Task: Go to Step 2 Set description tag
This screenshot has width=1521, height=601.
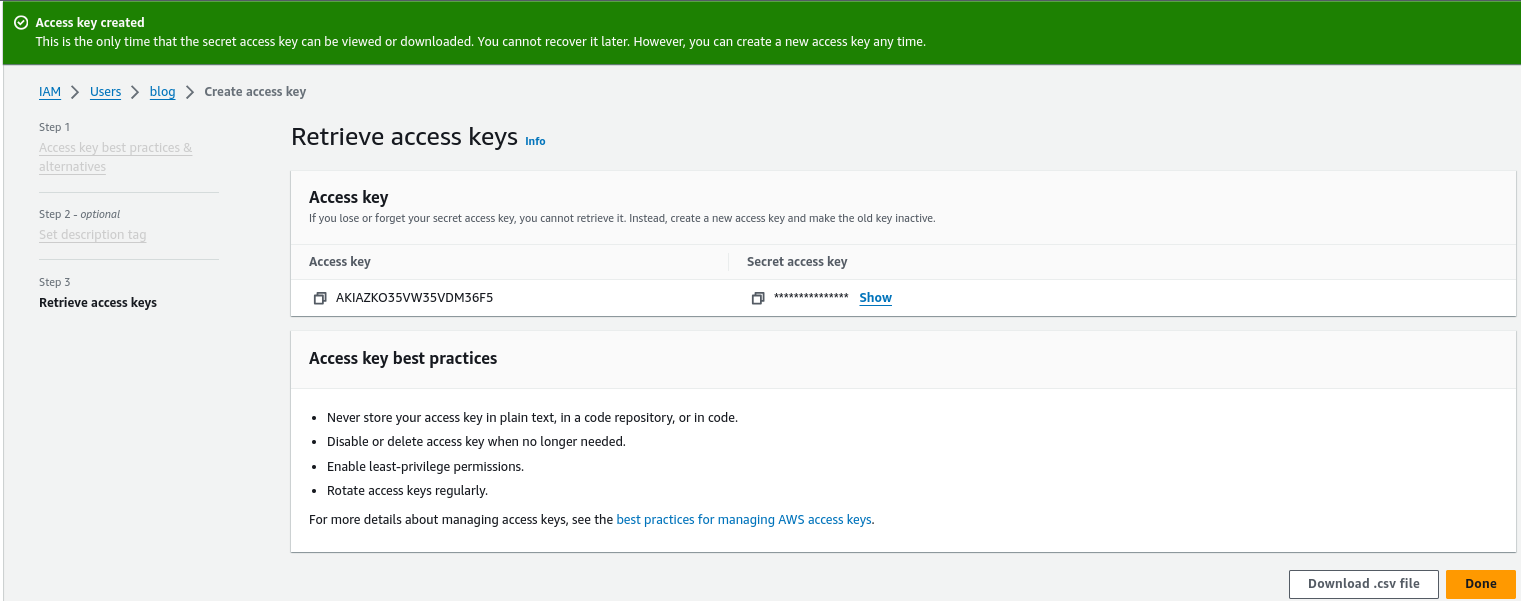Action: point(92,235)
